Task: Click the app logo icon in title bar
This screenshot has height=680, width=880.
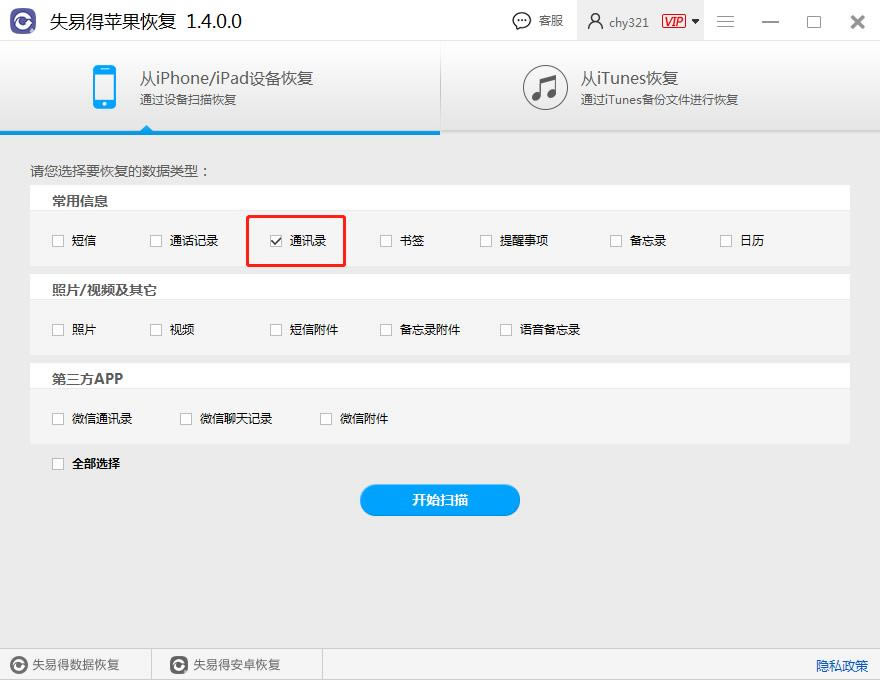Action: coord(22,21)
